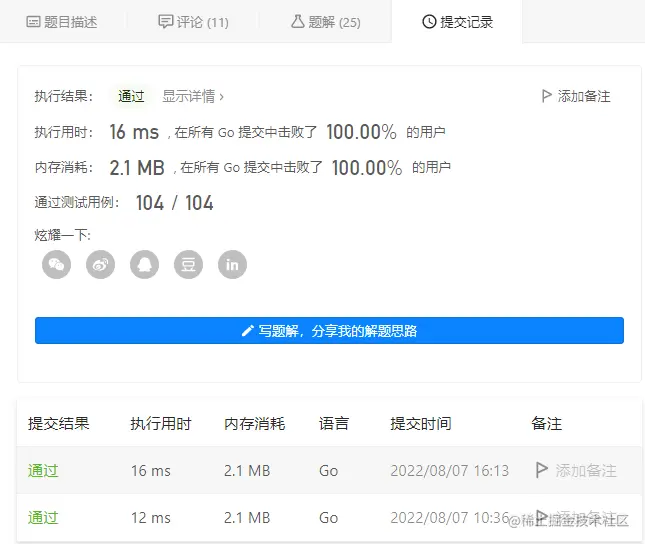Select the 提交记录 tab

pyautogui.click(x=457, y=22)
